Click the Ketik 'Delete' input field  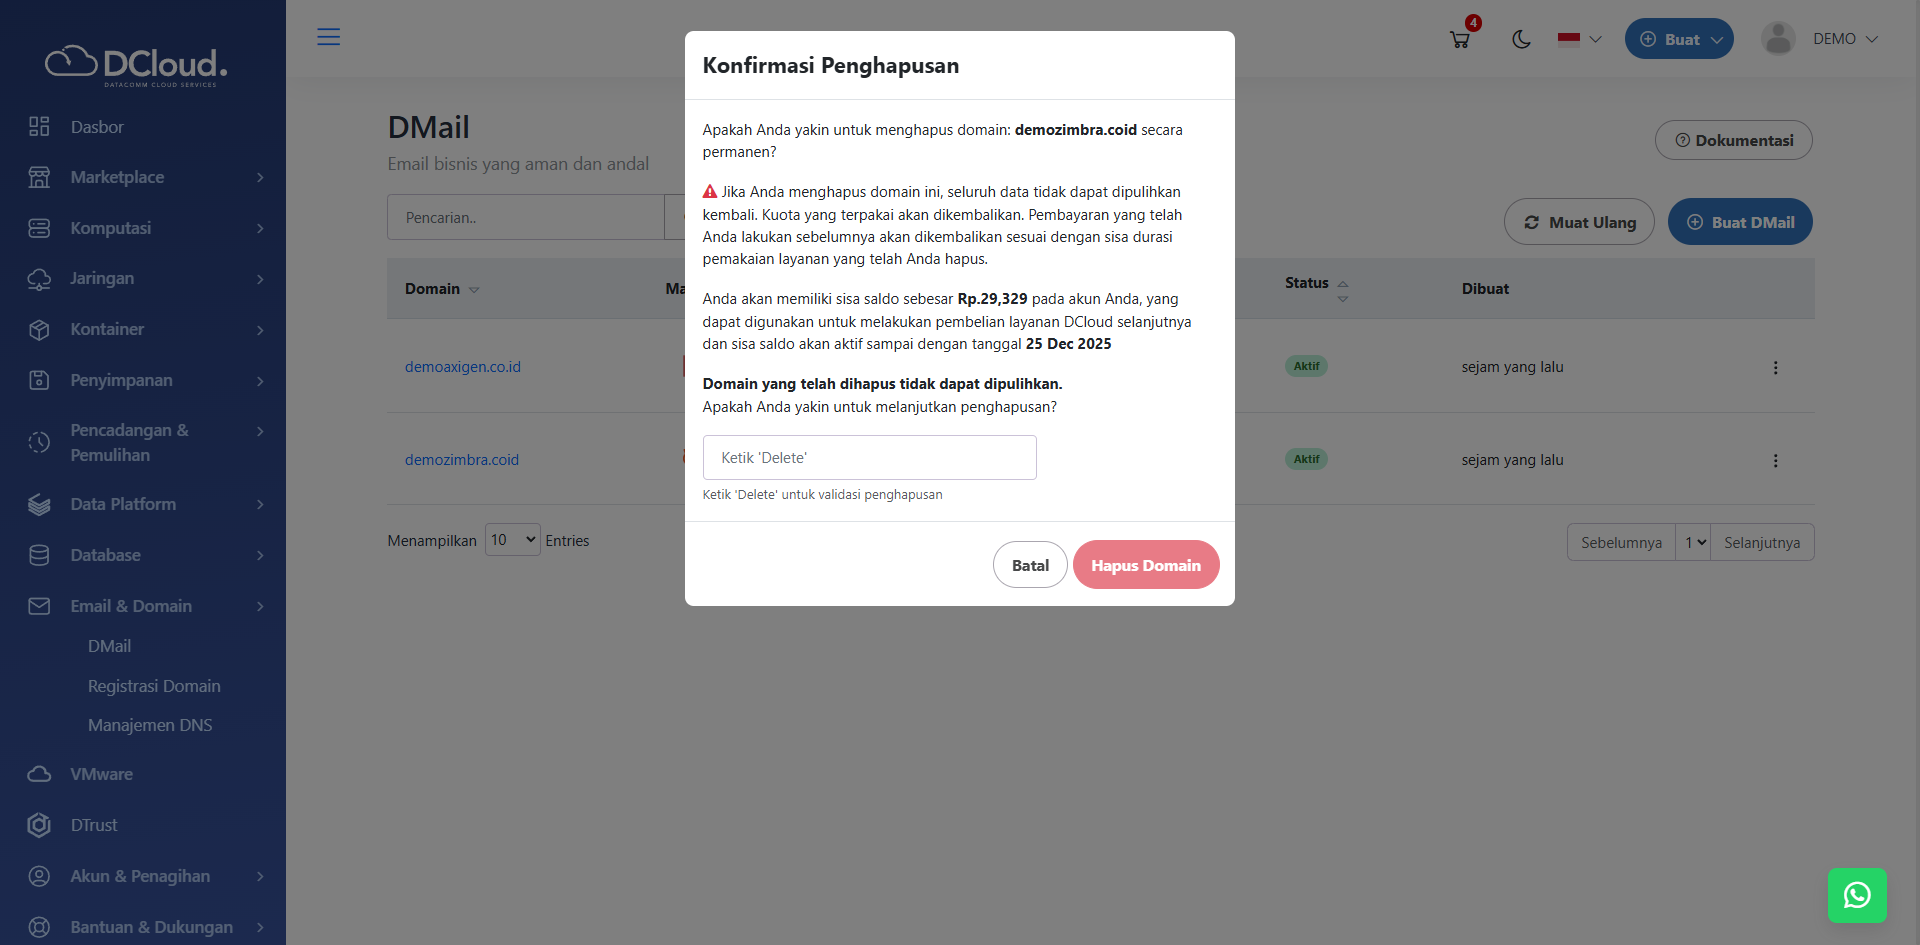pos(869,458)
